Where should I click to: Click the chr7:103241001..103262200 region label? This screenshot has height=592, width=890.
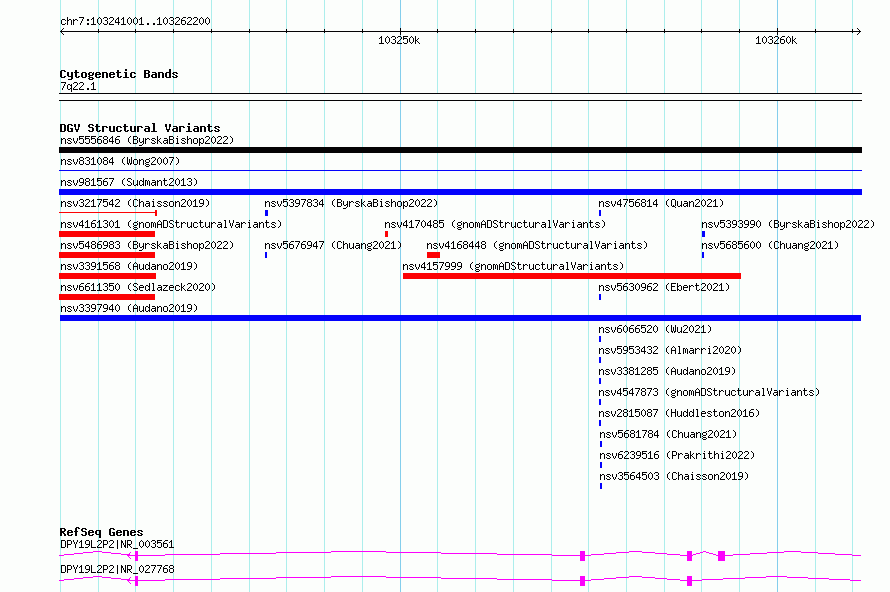click(x=135, y=21)
